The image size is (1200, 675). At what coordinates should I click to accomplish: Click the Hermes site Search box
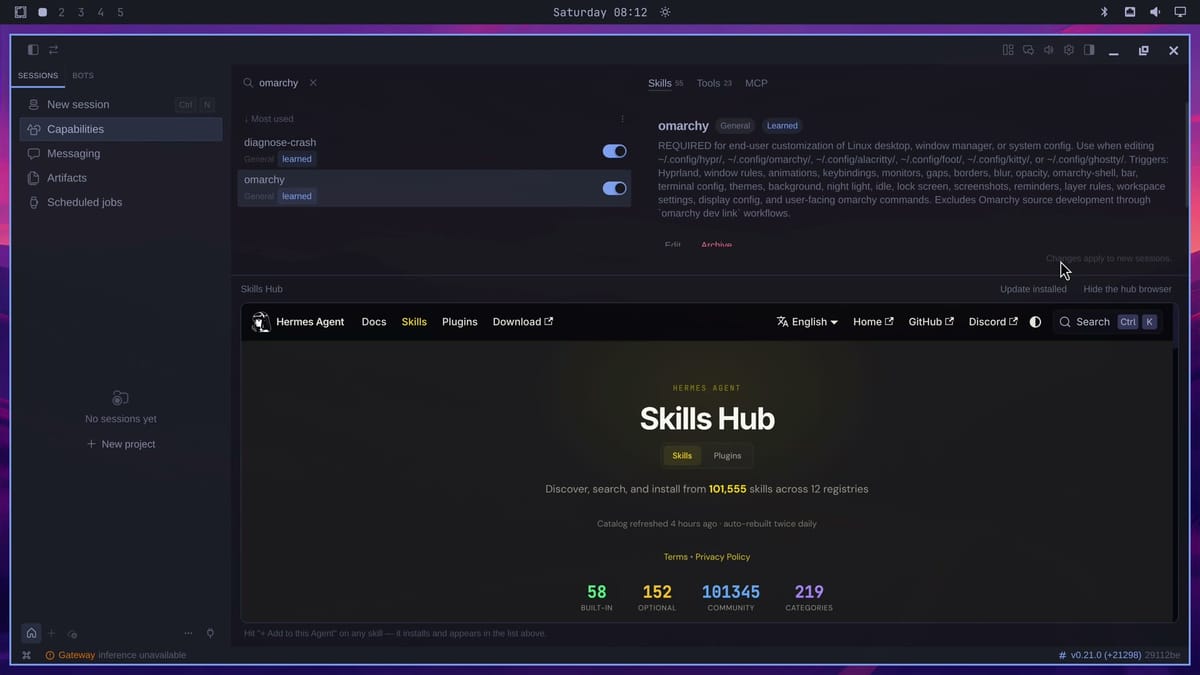1107,322
